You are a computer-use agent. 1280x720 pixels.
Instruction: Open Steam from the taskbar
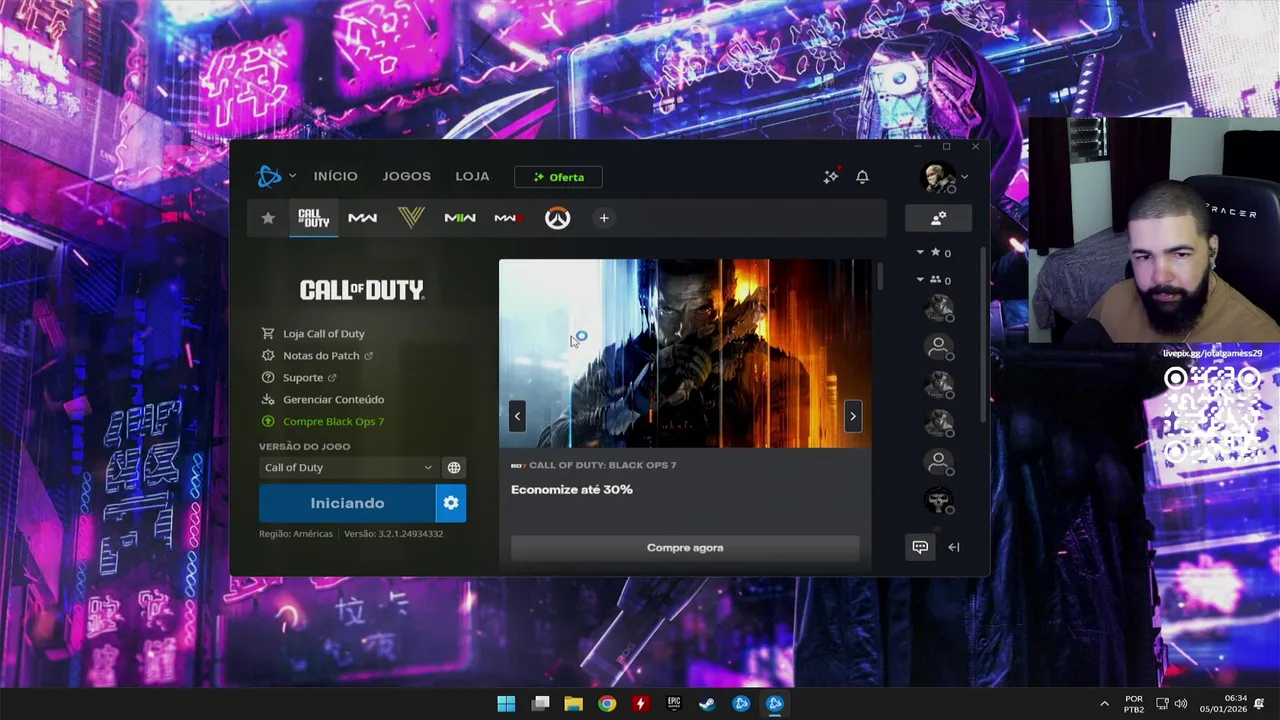point(707,703)
